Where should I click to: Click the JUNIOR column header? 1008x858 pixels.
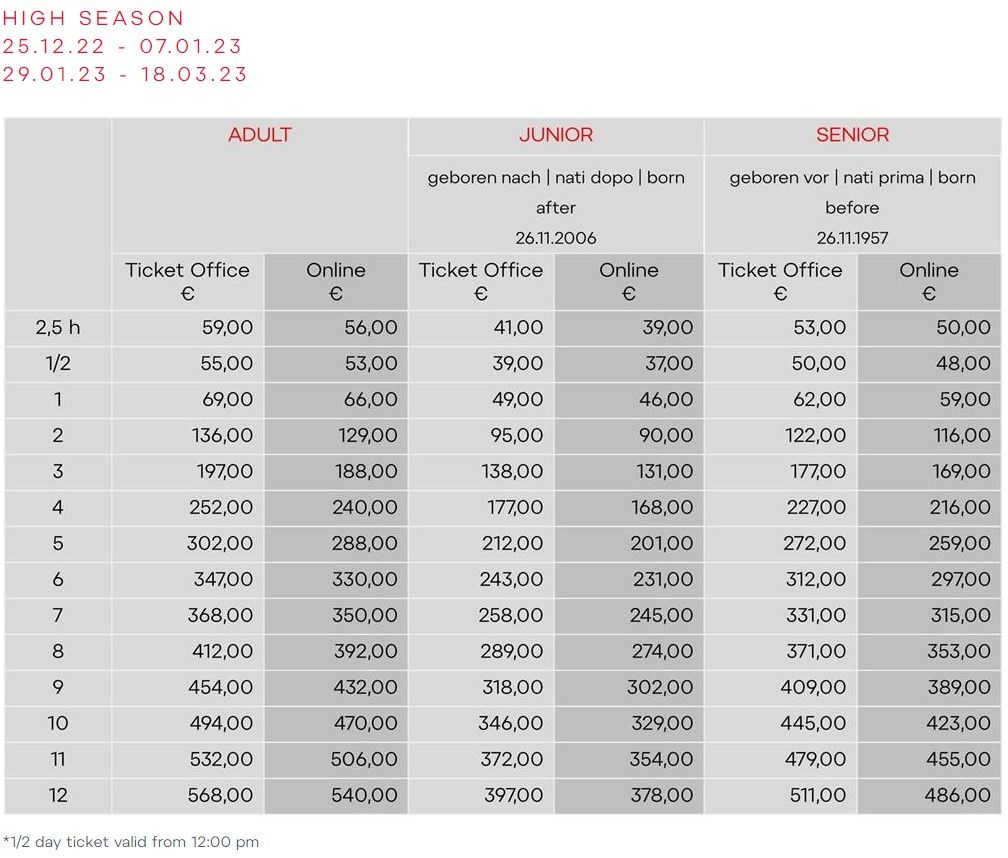tap(555, 135)
